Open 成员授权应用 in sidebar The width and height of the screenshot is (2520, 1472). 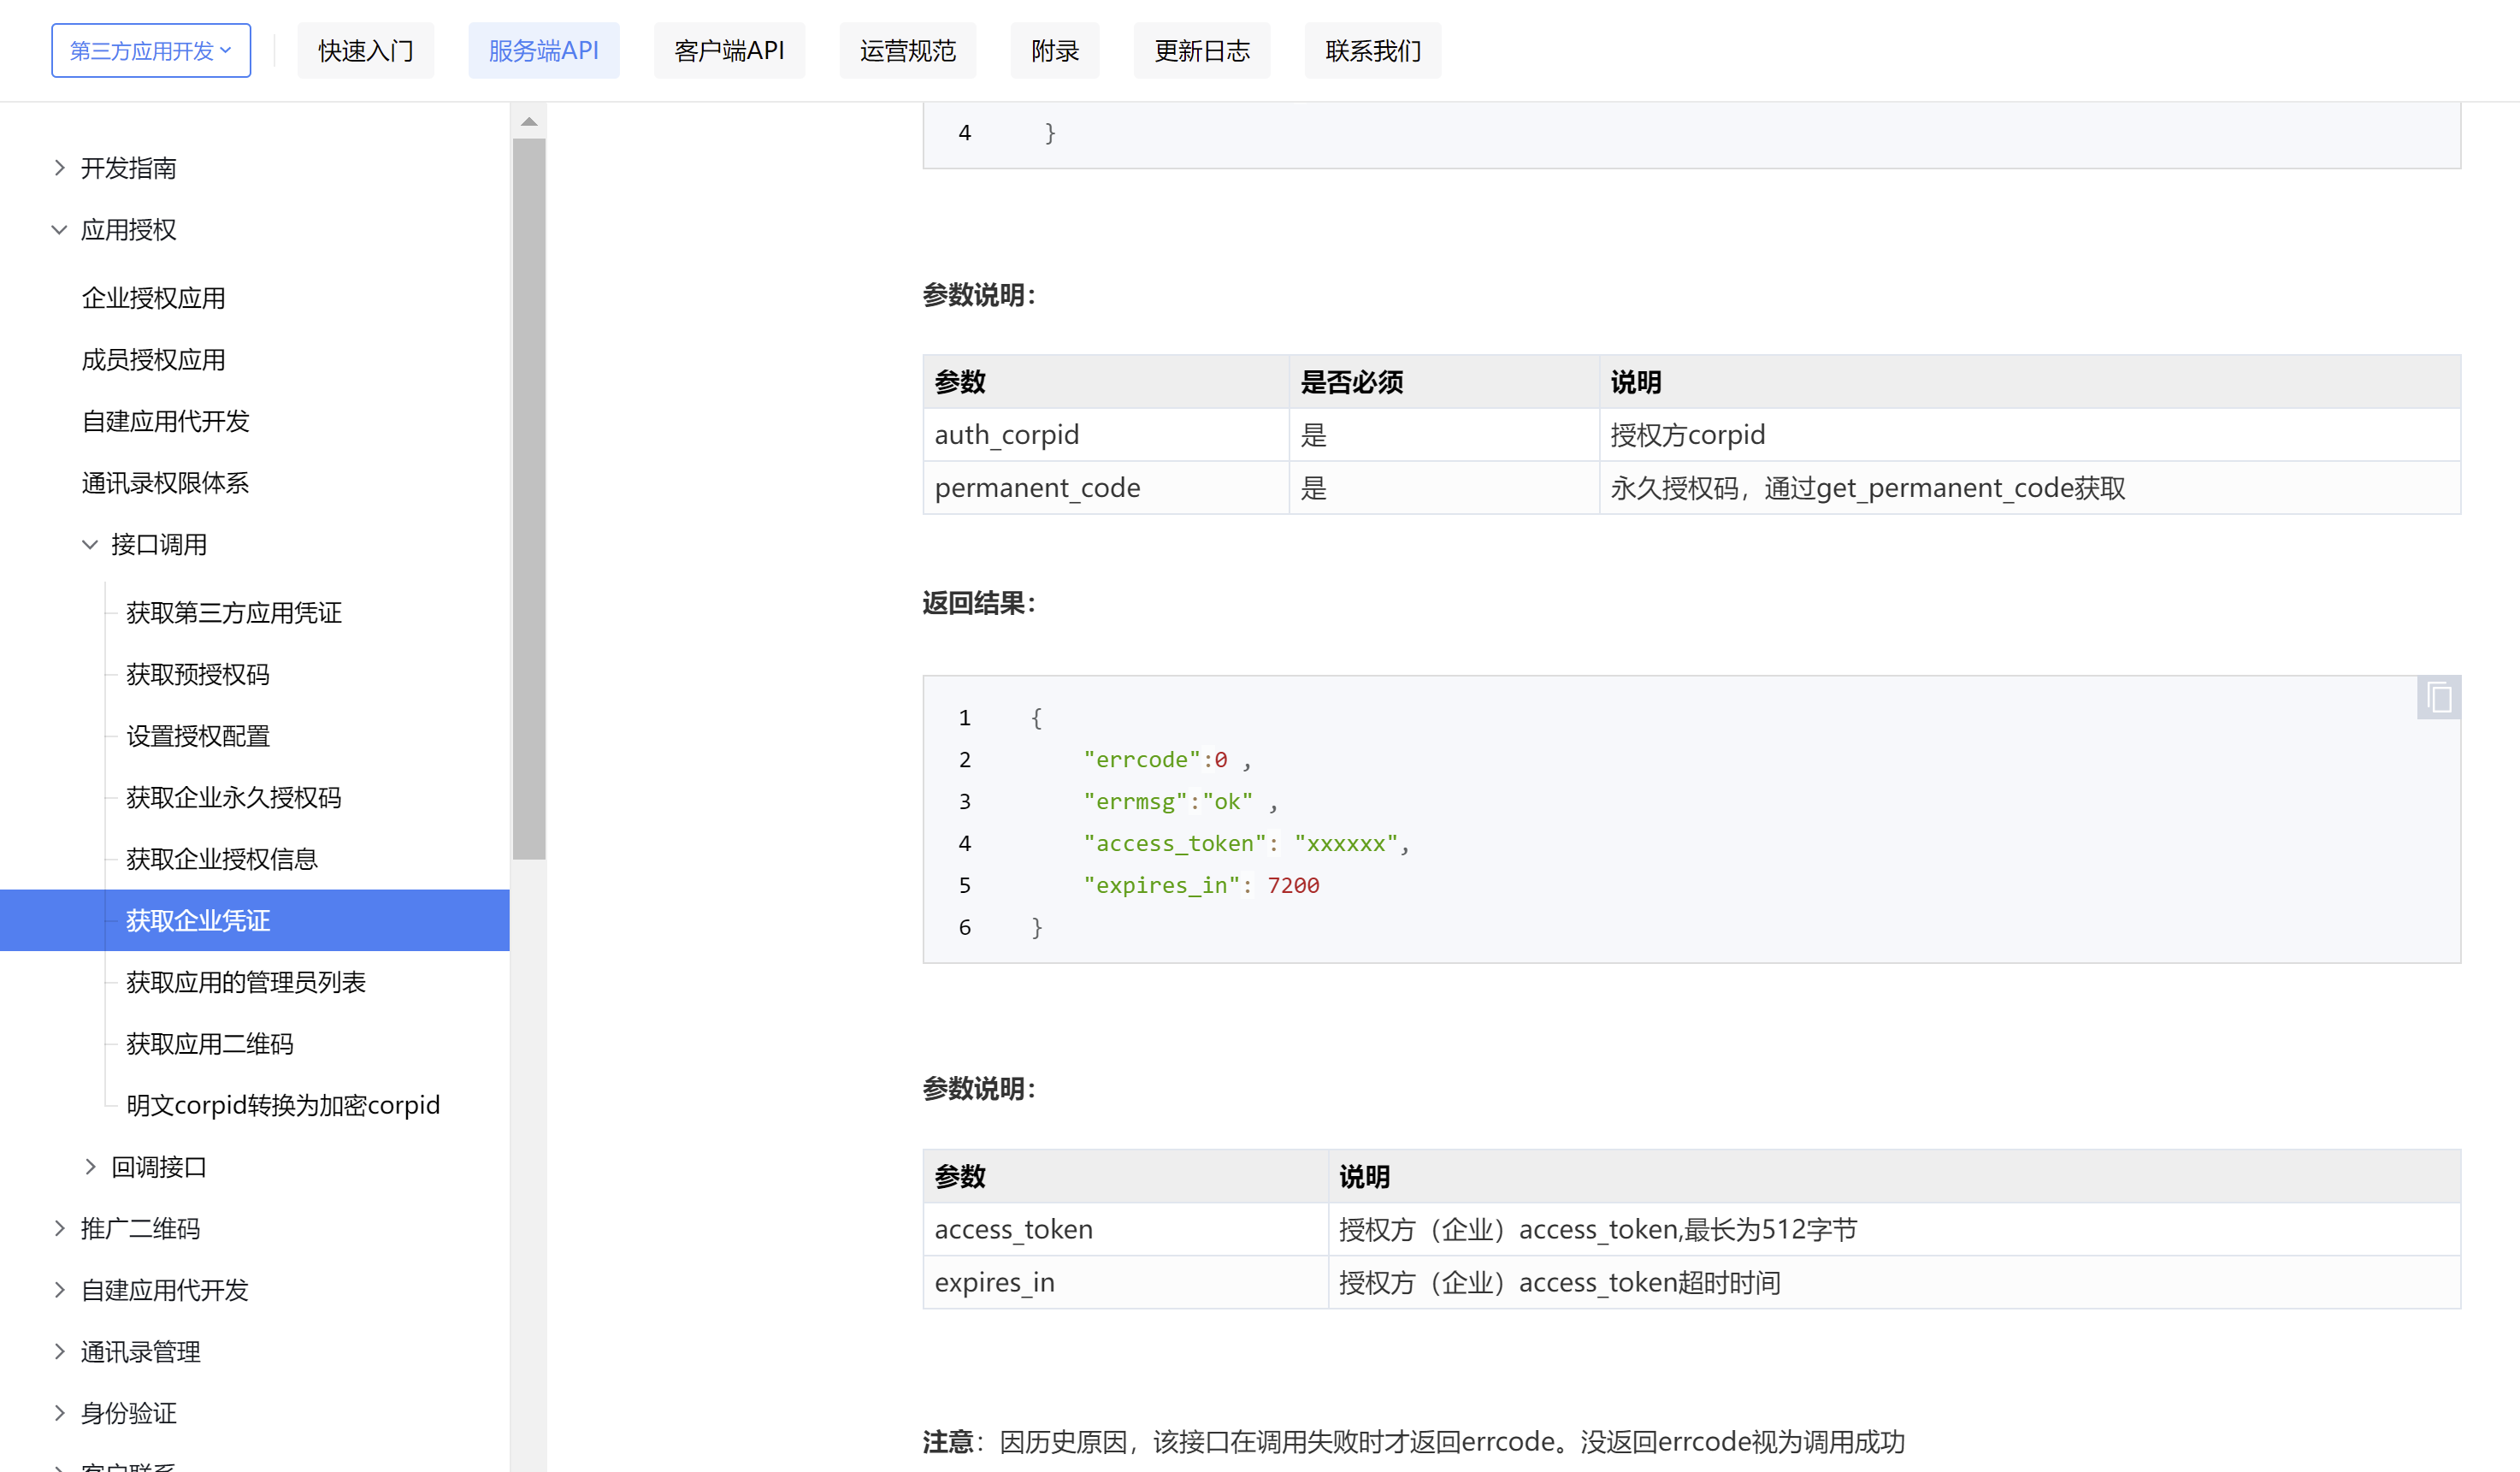[153, 359]
